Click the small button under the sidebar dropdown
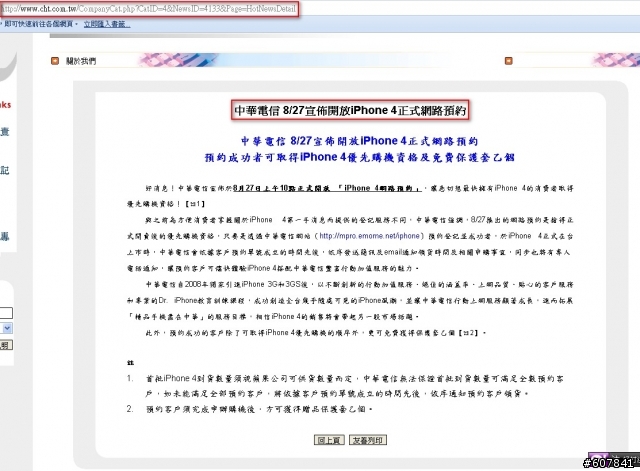 pyautogui.click(x=6, y=345)
